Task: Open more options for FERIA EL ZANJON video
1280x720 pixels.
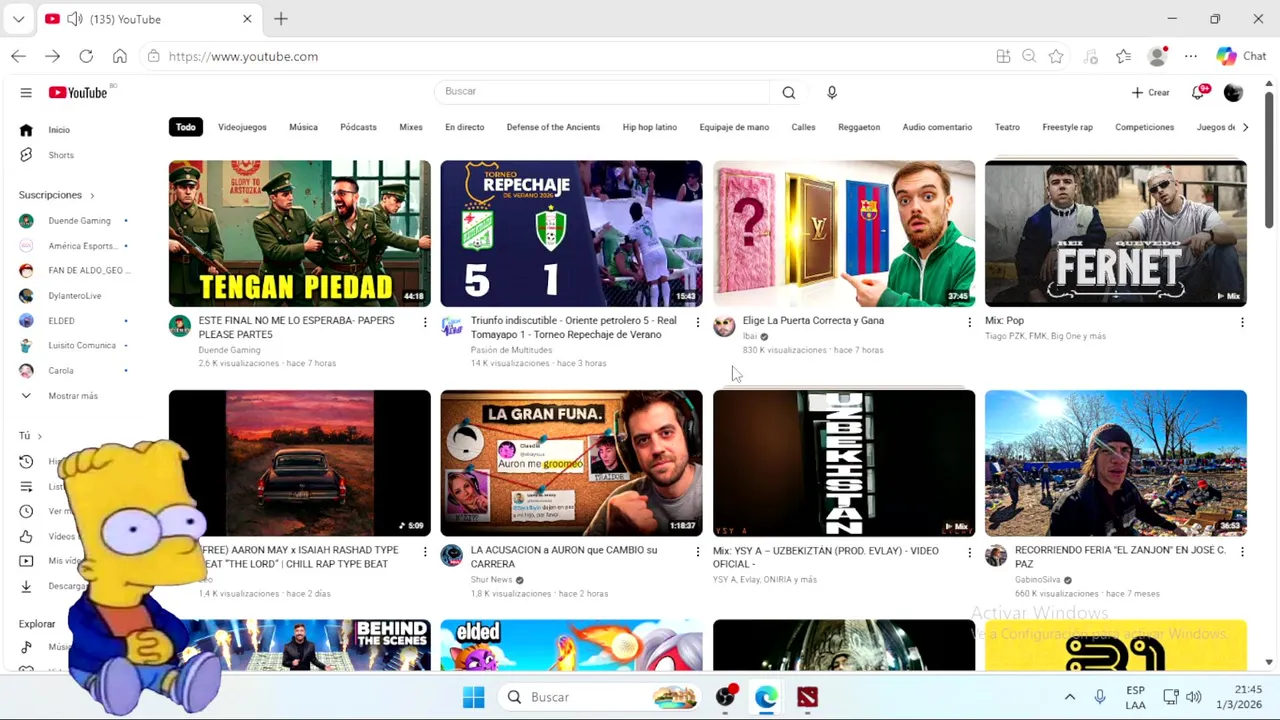Action: point(1242,552)
